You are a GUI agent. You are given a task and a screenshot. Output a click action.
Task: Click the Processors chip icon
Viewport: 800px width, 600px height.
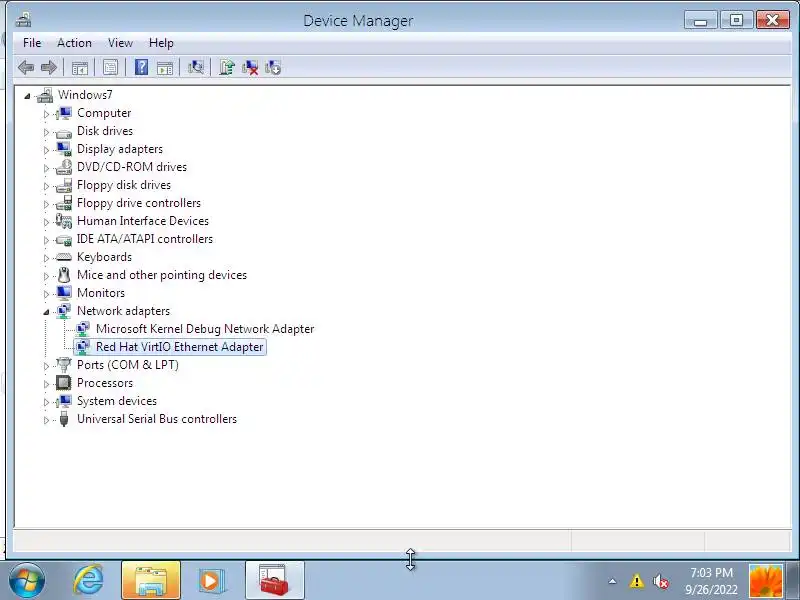64,383
